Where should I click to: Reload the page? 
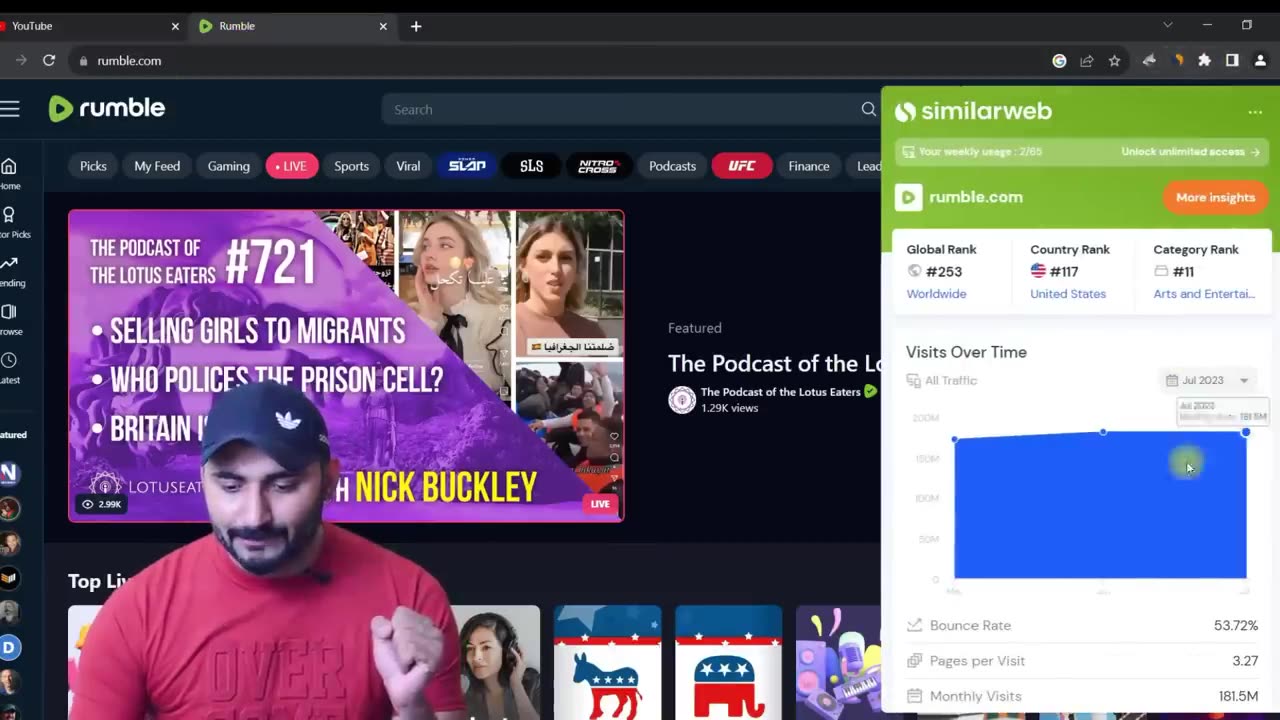click(48, 60)
